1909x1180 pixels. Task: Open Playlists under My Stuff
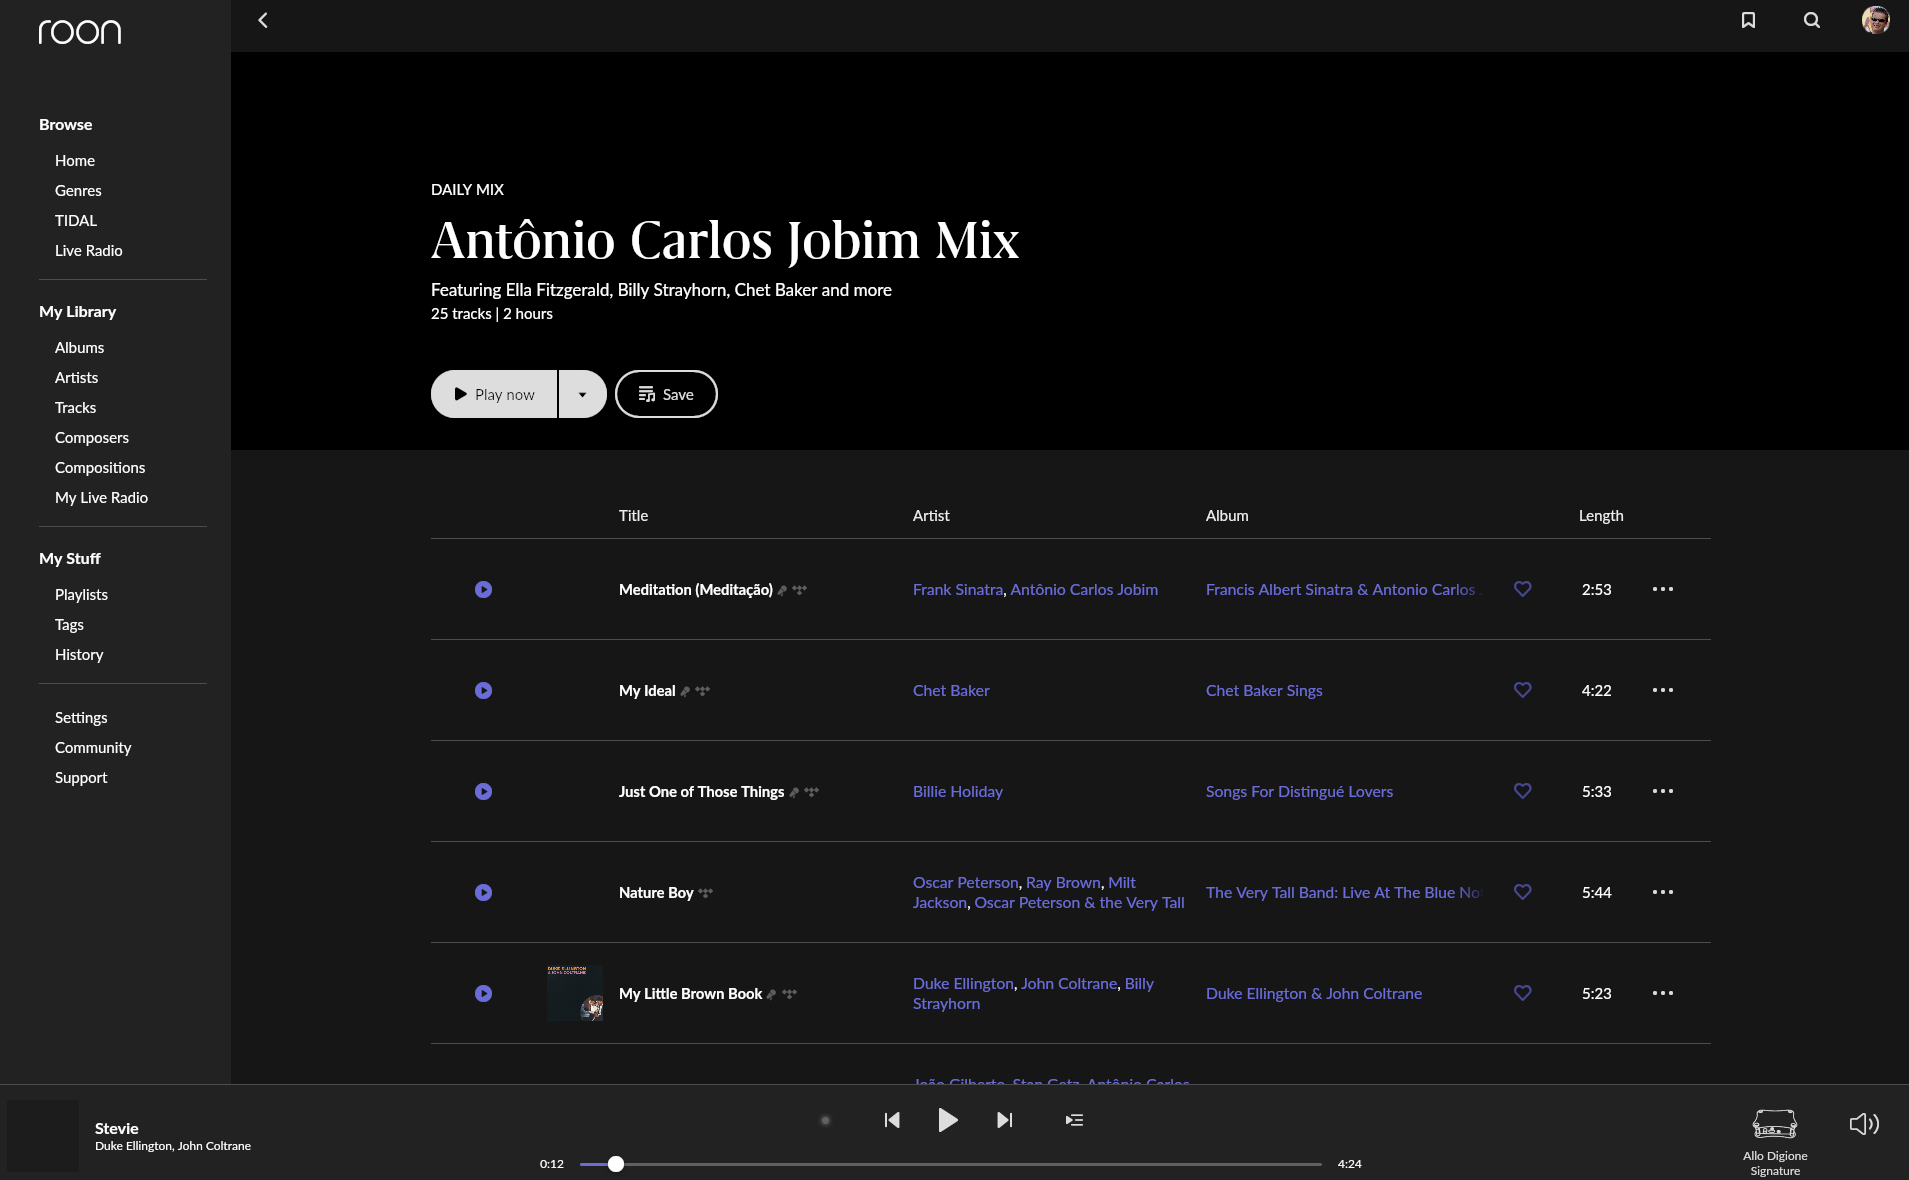(x=81, y=595)
